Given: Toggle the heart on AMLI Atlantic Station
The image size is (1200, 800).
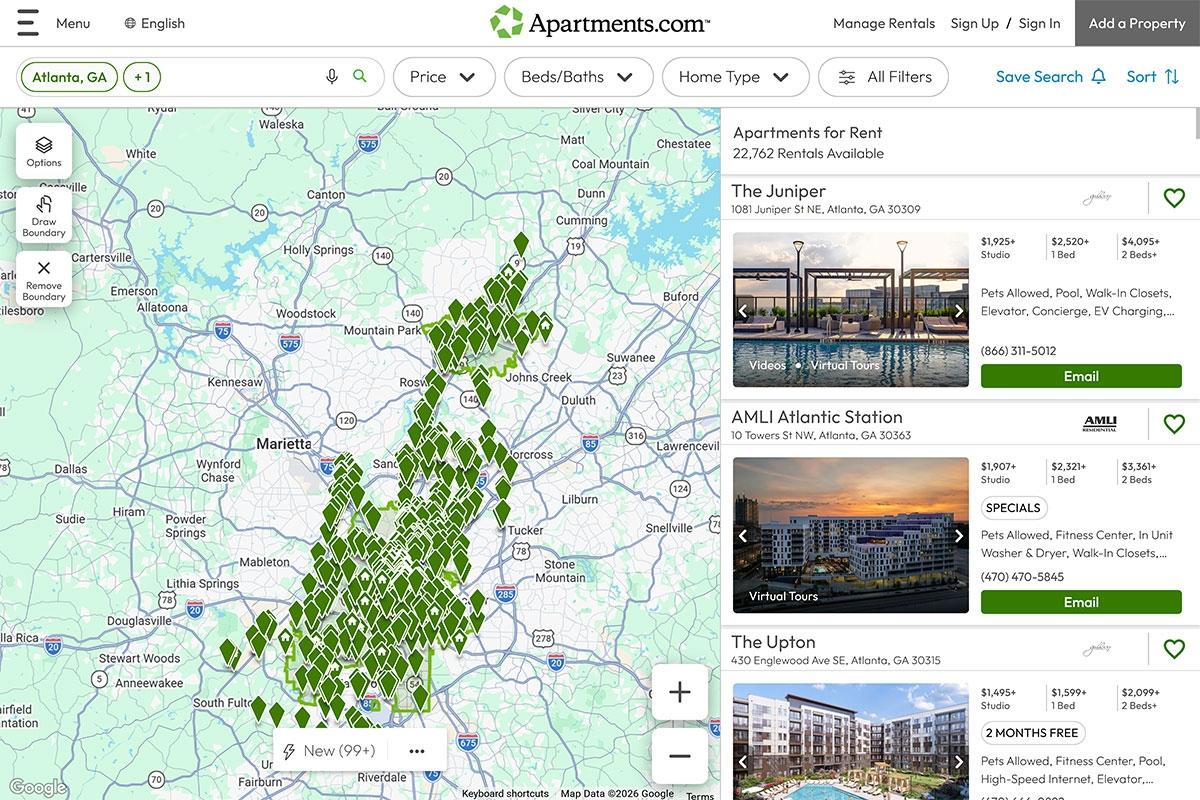Looking at the screenshot, I should click(x=1174, y=423).
